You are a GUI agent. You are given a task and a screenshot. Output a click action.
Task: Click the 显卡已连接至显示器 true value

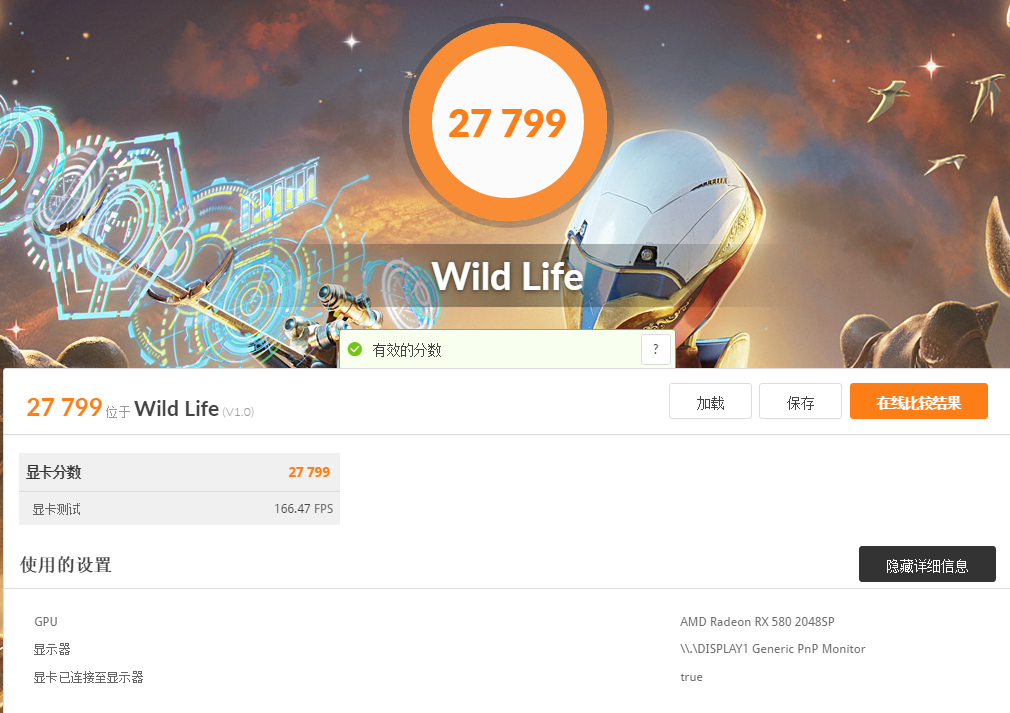pyautogui.click(x=691, y=677)
